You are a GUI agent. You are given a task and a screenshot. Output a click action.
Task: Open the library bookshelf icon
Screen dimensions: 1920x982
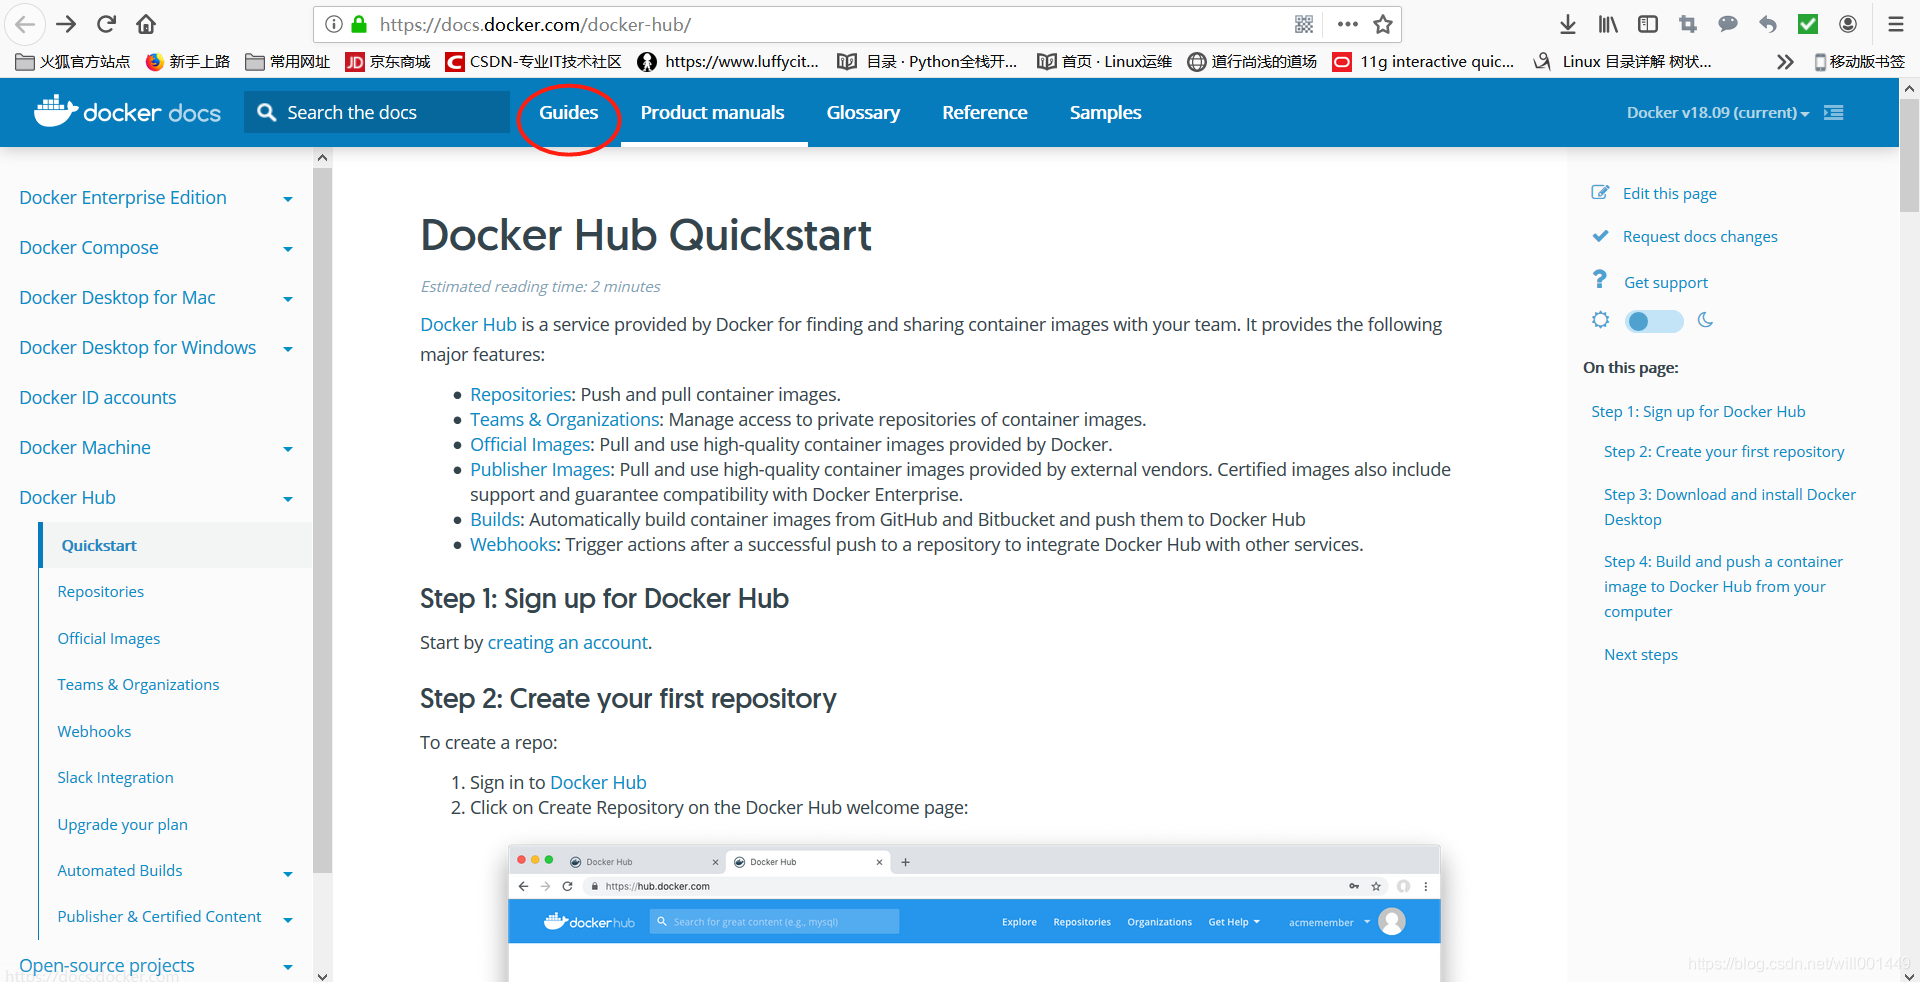point(1608,24)
